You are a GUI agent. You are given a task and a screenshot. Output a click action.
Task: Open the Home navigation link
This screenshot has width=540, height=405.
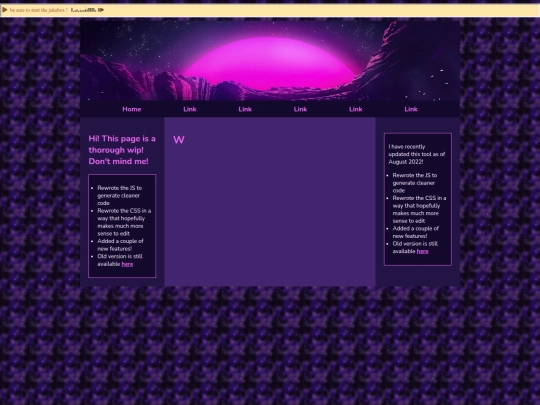(x=132, y=109)
